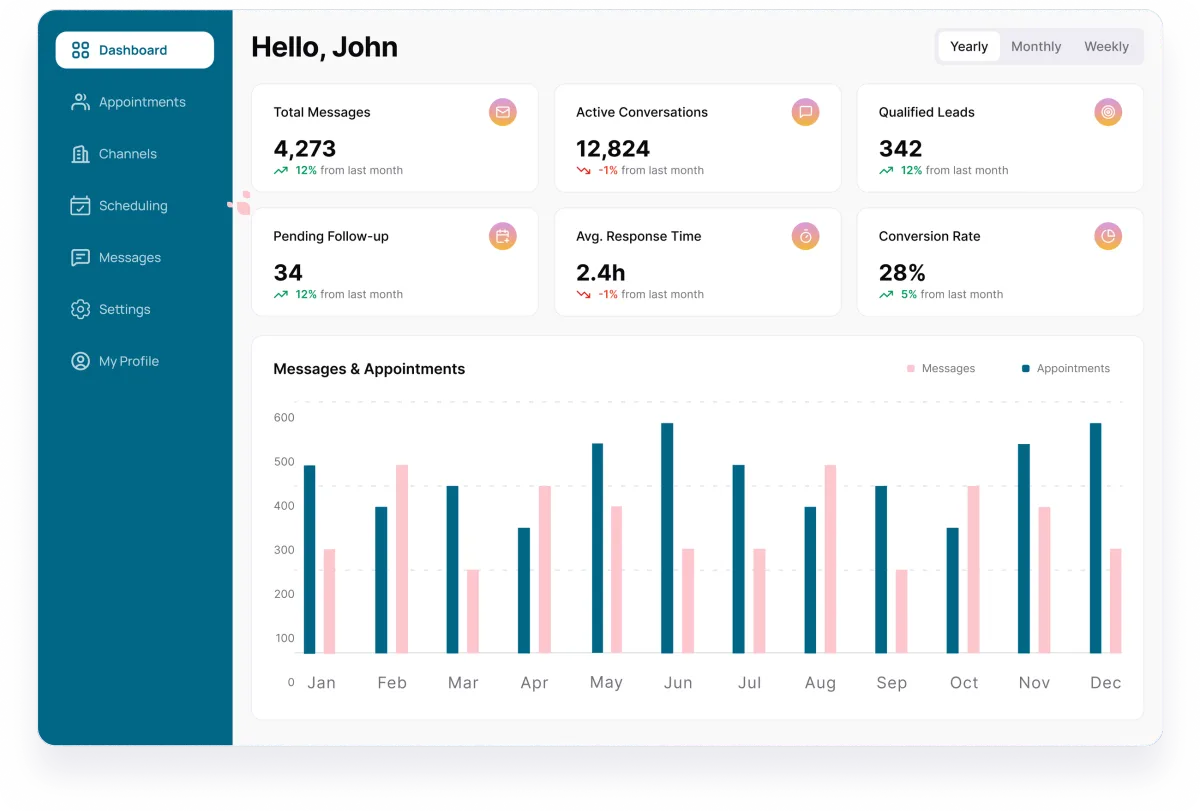Click the stopwatch icon in Avg. Response Time

coord(805,236)
